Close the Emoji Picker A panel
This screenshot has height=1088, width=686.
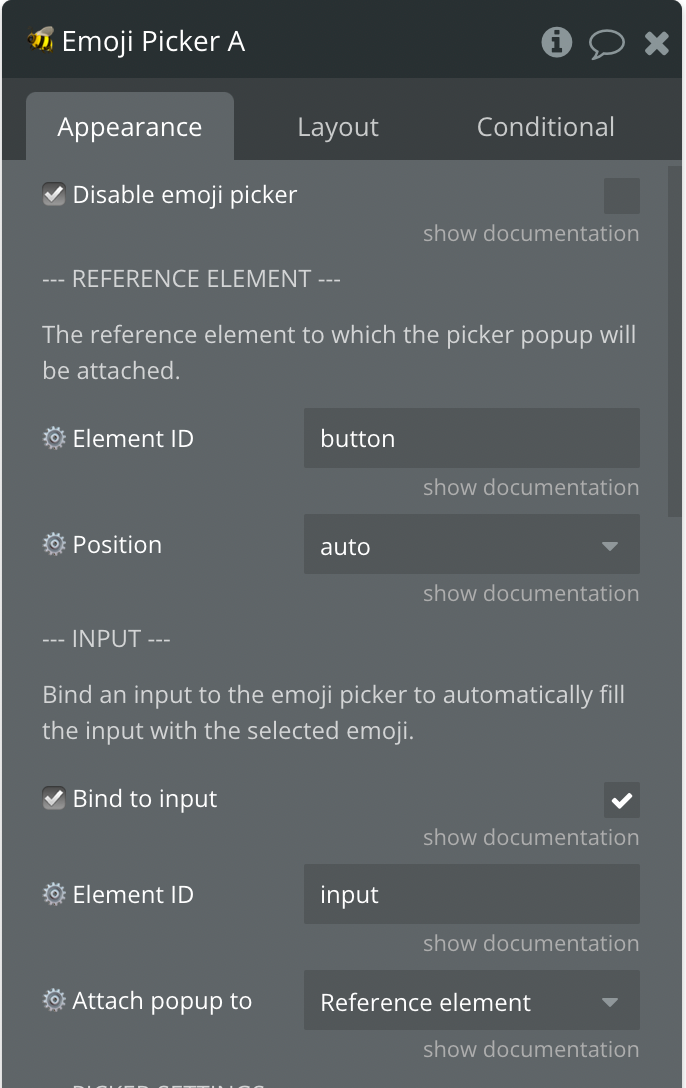[656, 43]
